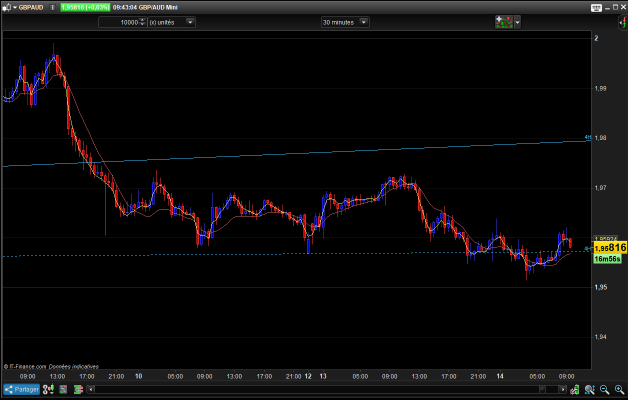The width and height of the screenshot is (628, 400).
Task: Click the chart export icon near zoom tools
Action: 575,389
